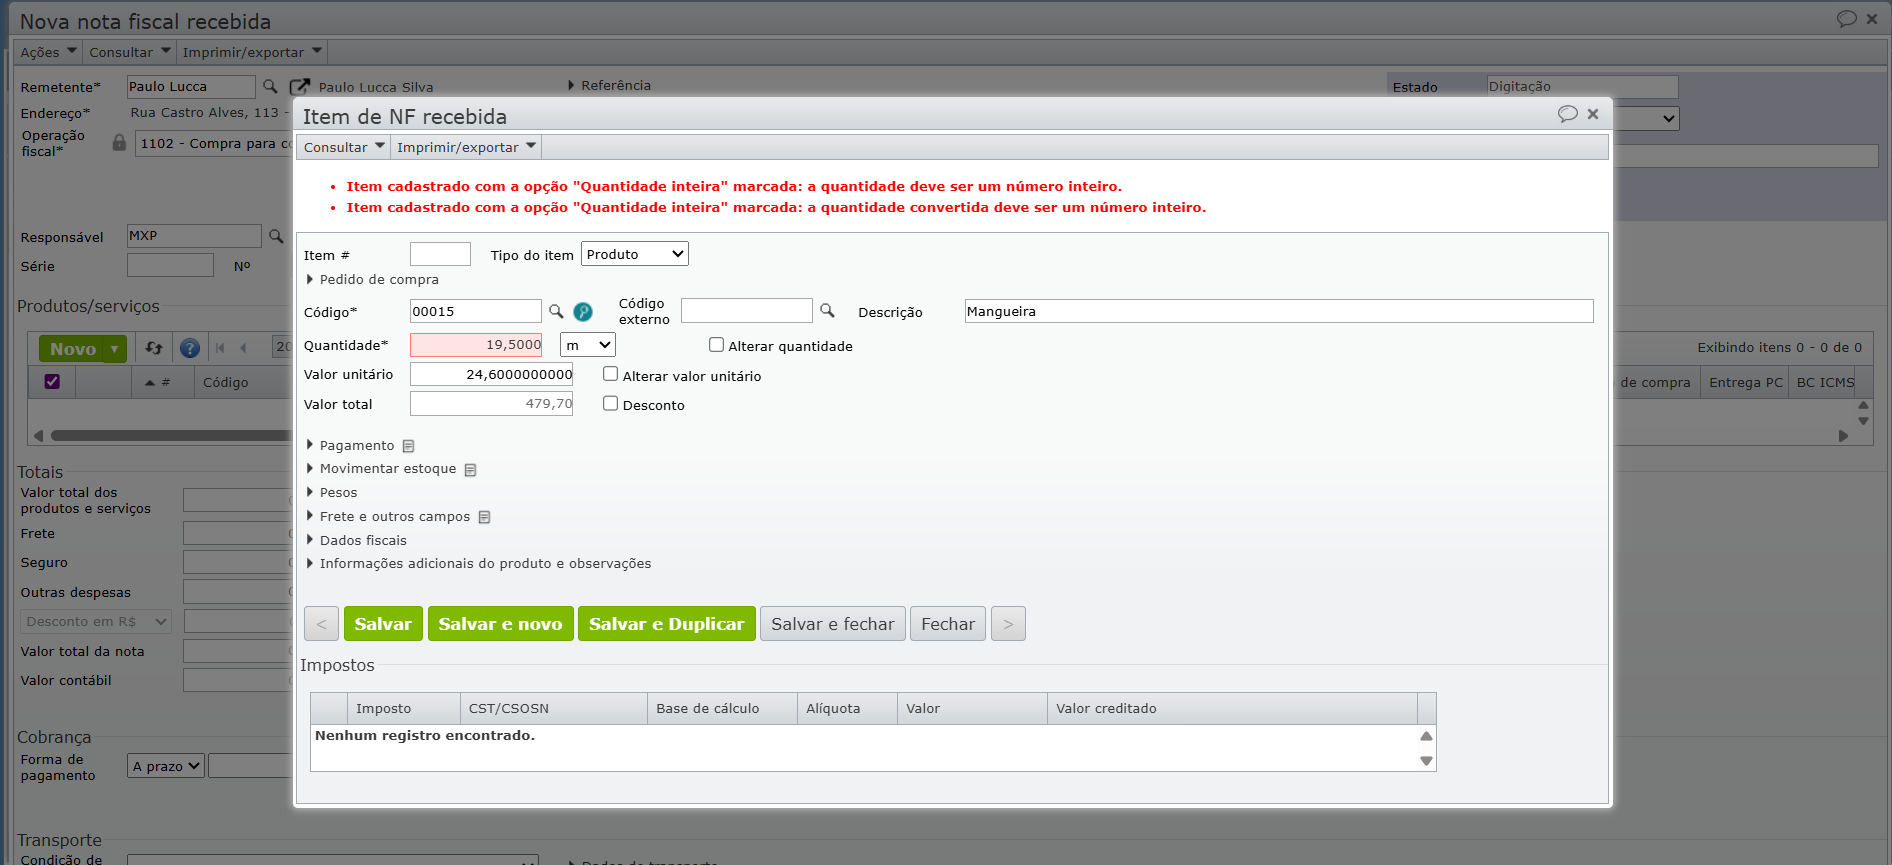Click the down scroll arrow right of Produtos/serviços grid
The width and height of the screenshot is (1892, 865).
1863,421
